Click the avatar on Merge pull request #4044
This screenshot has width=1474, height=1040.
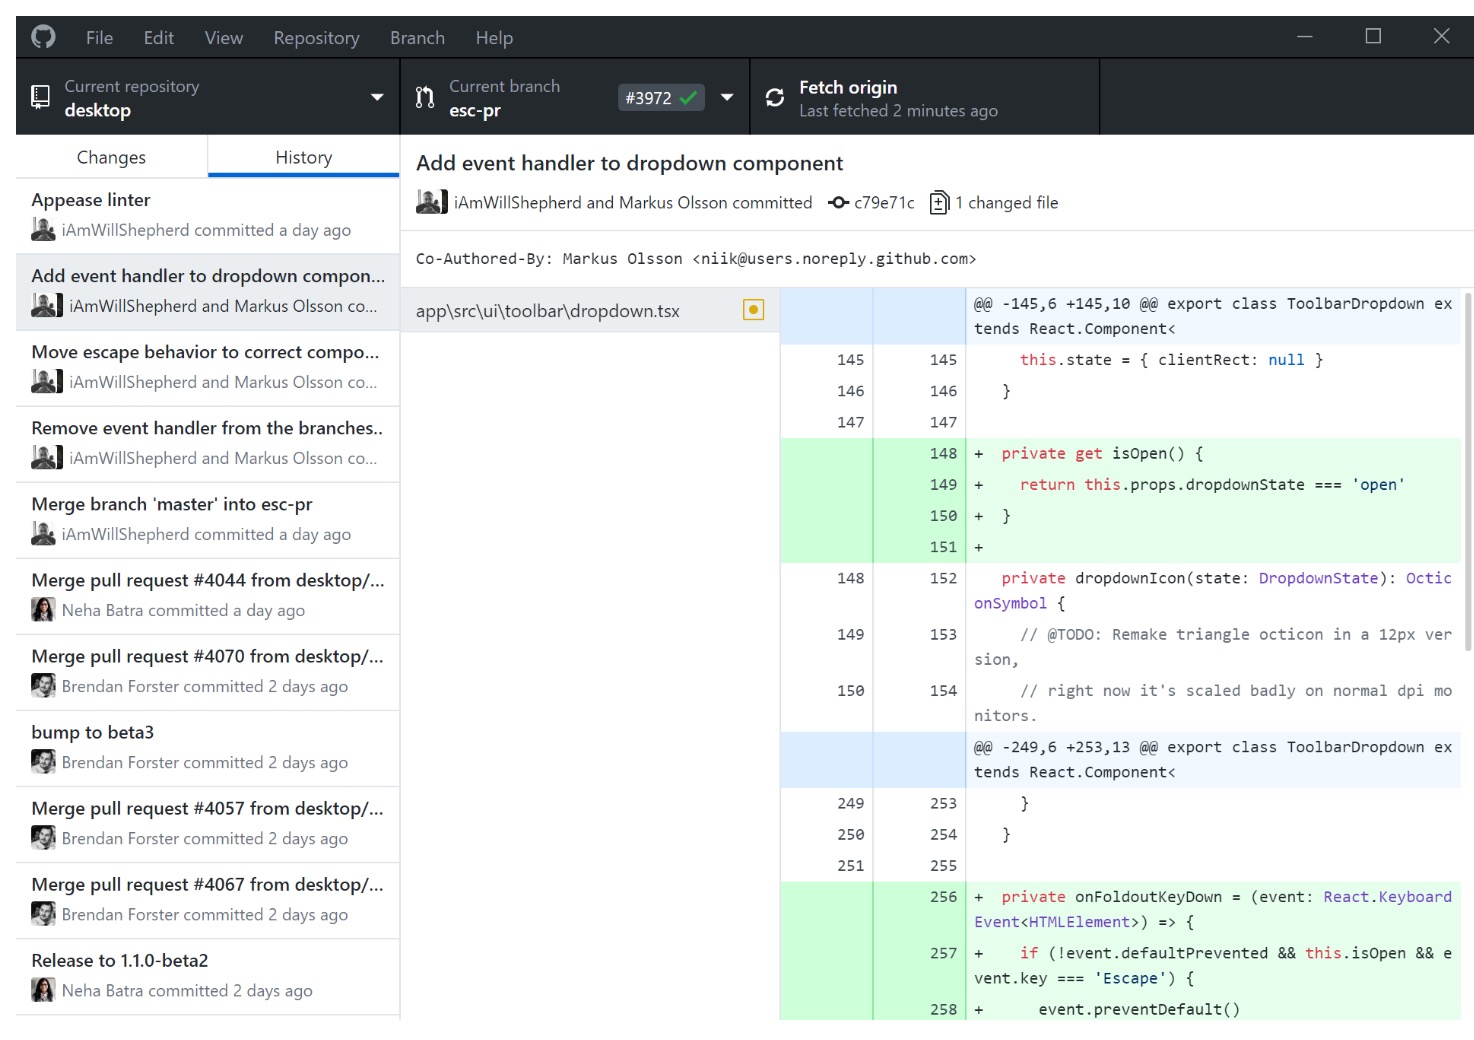43,609
